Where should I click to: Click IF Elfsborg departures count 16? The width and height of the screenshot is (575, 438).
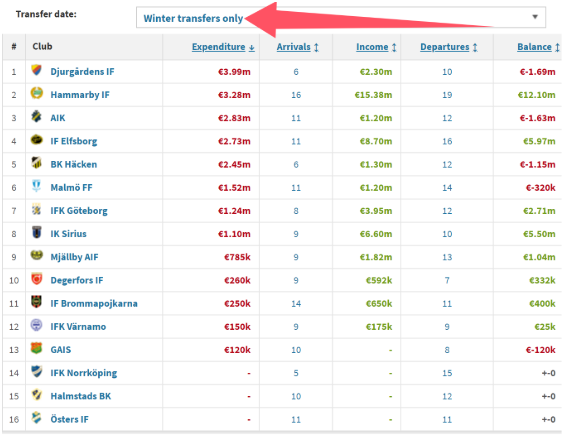(447, 141)
